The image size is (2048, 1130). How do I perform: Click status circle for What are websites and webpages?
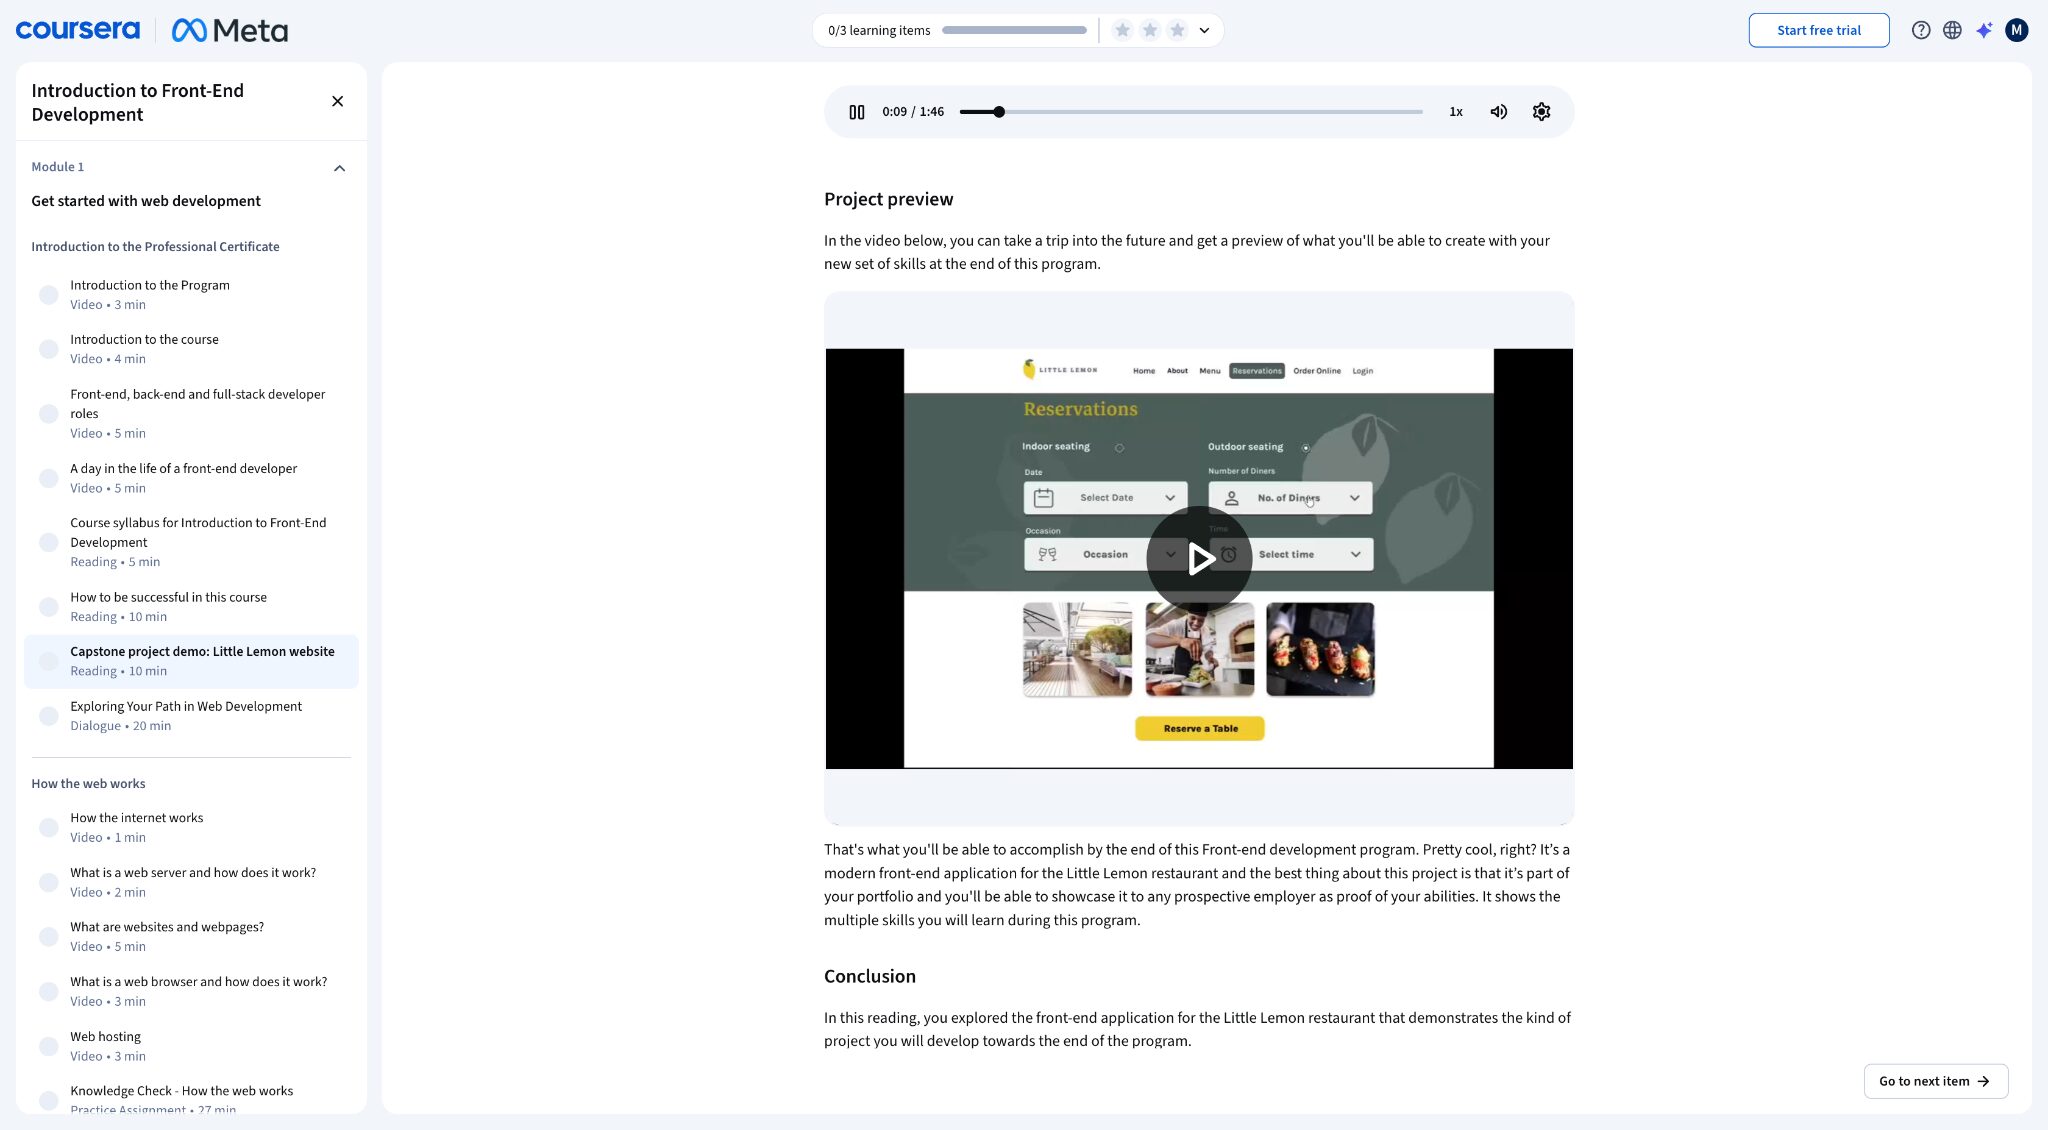(48, 936)
